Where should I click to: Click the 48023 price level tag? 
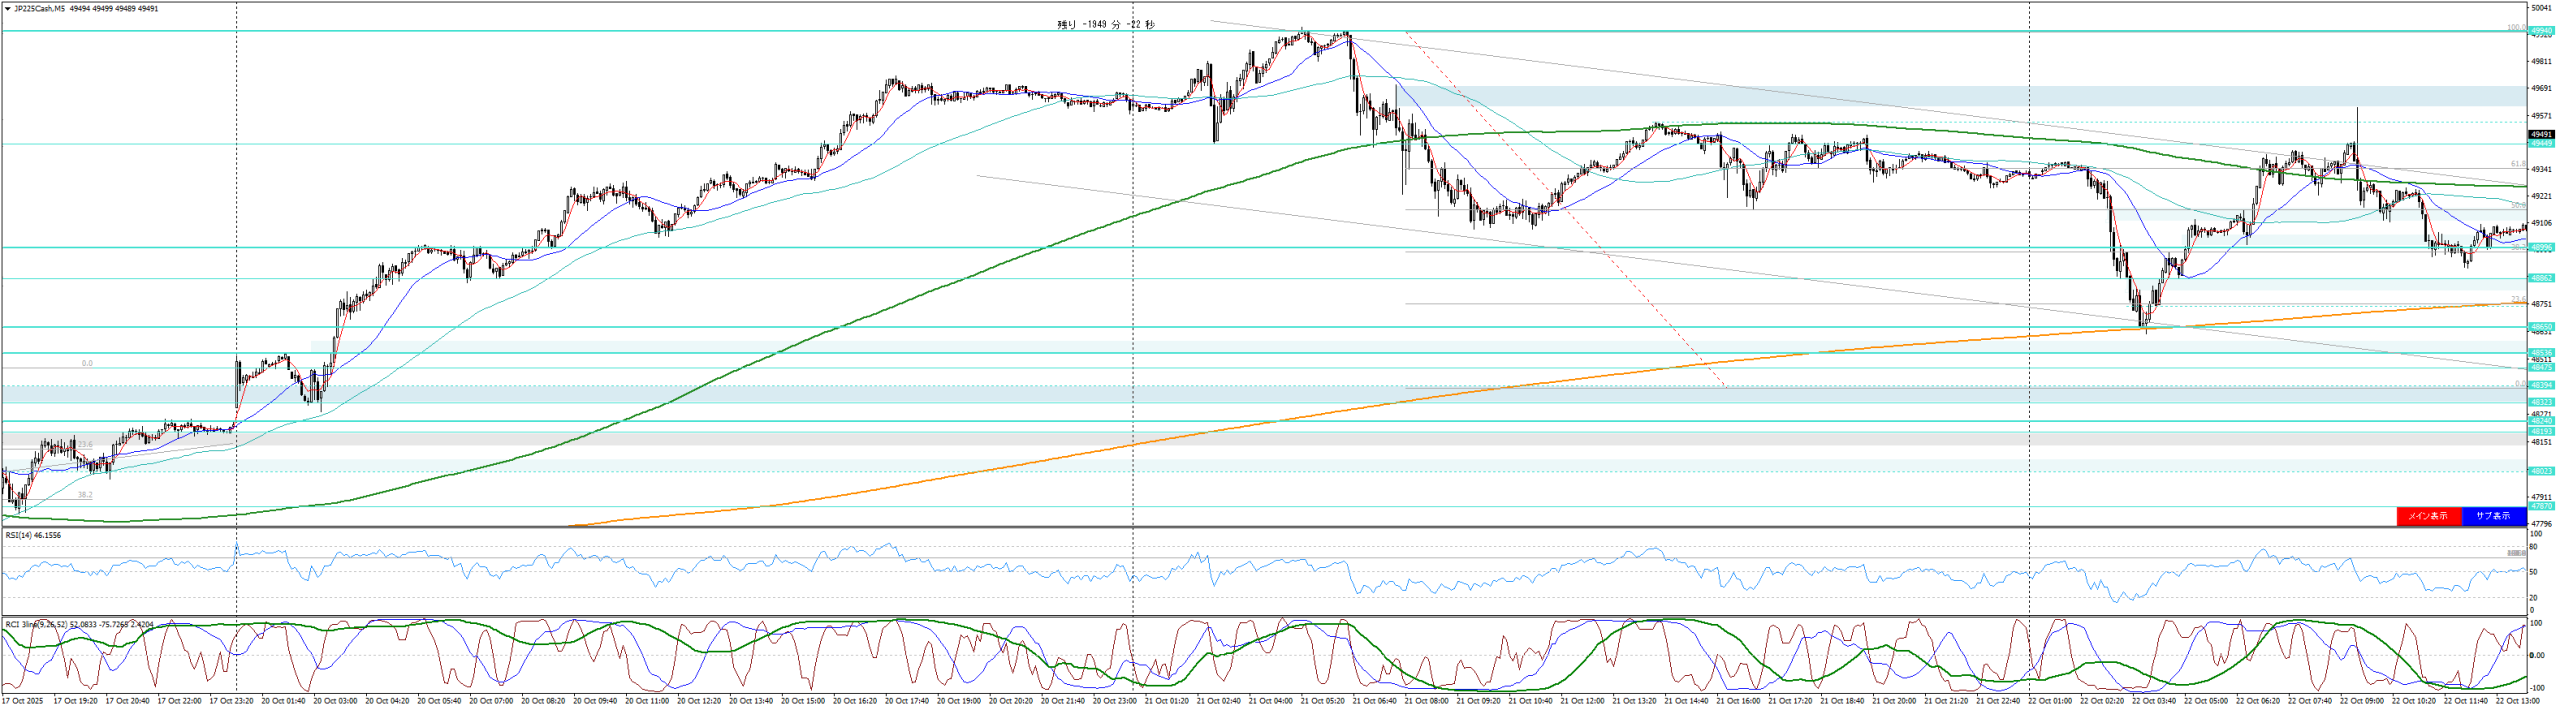2541,471
